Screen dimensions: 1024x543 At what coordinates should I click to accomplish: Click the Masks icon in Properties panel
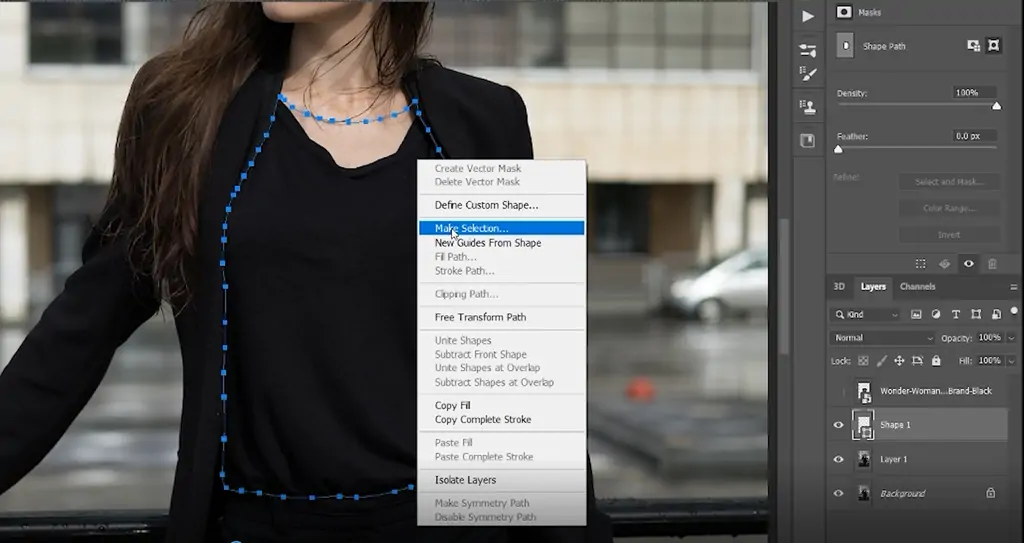844,12
